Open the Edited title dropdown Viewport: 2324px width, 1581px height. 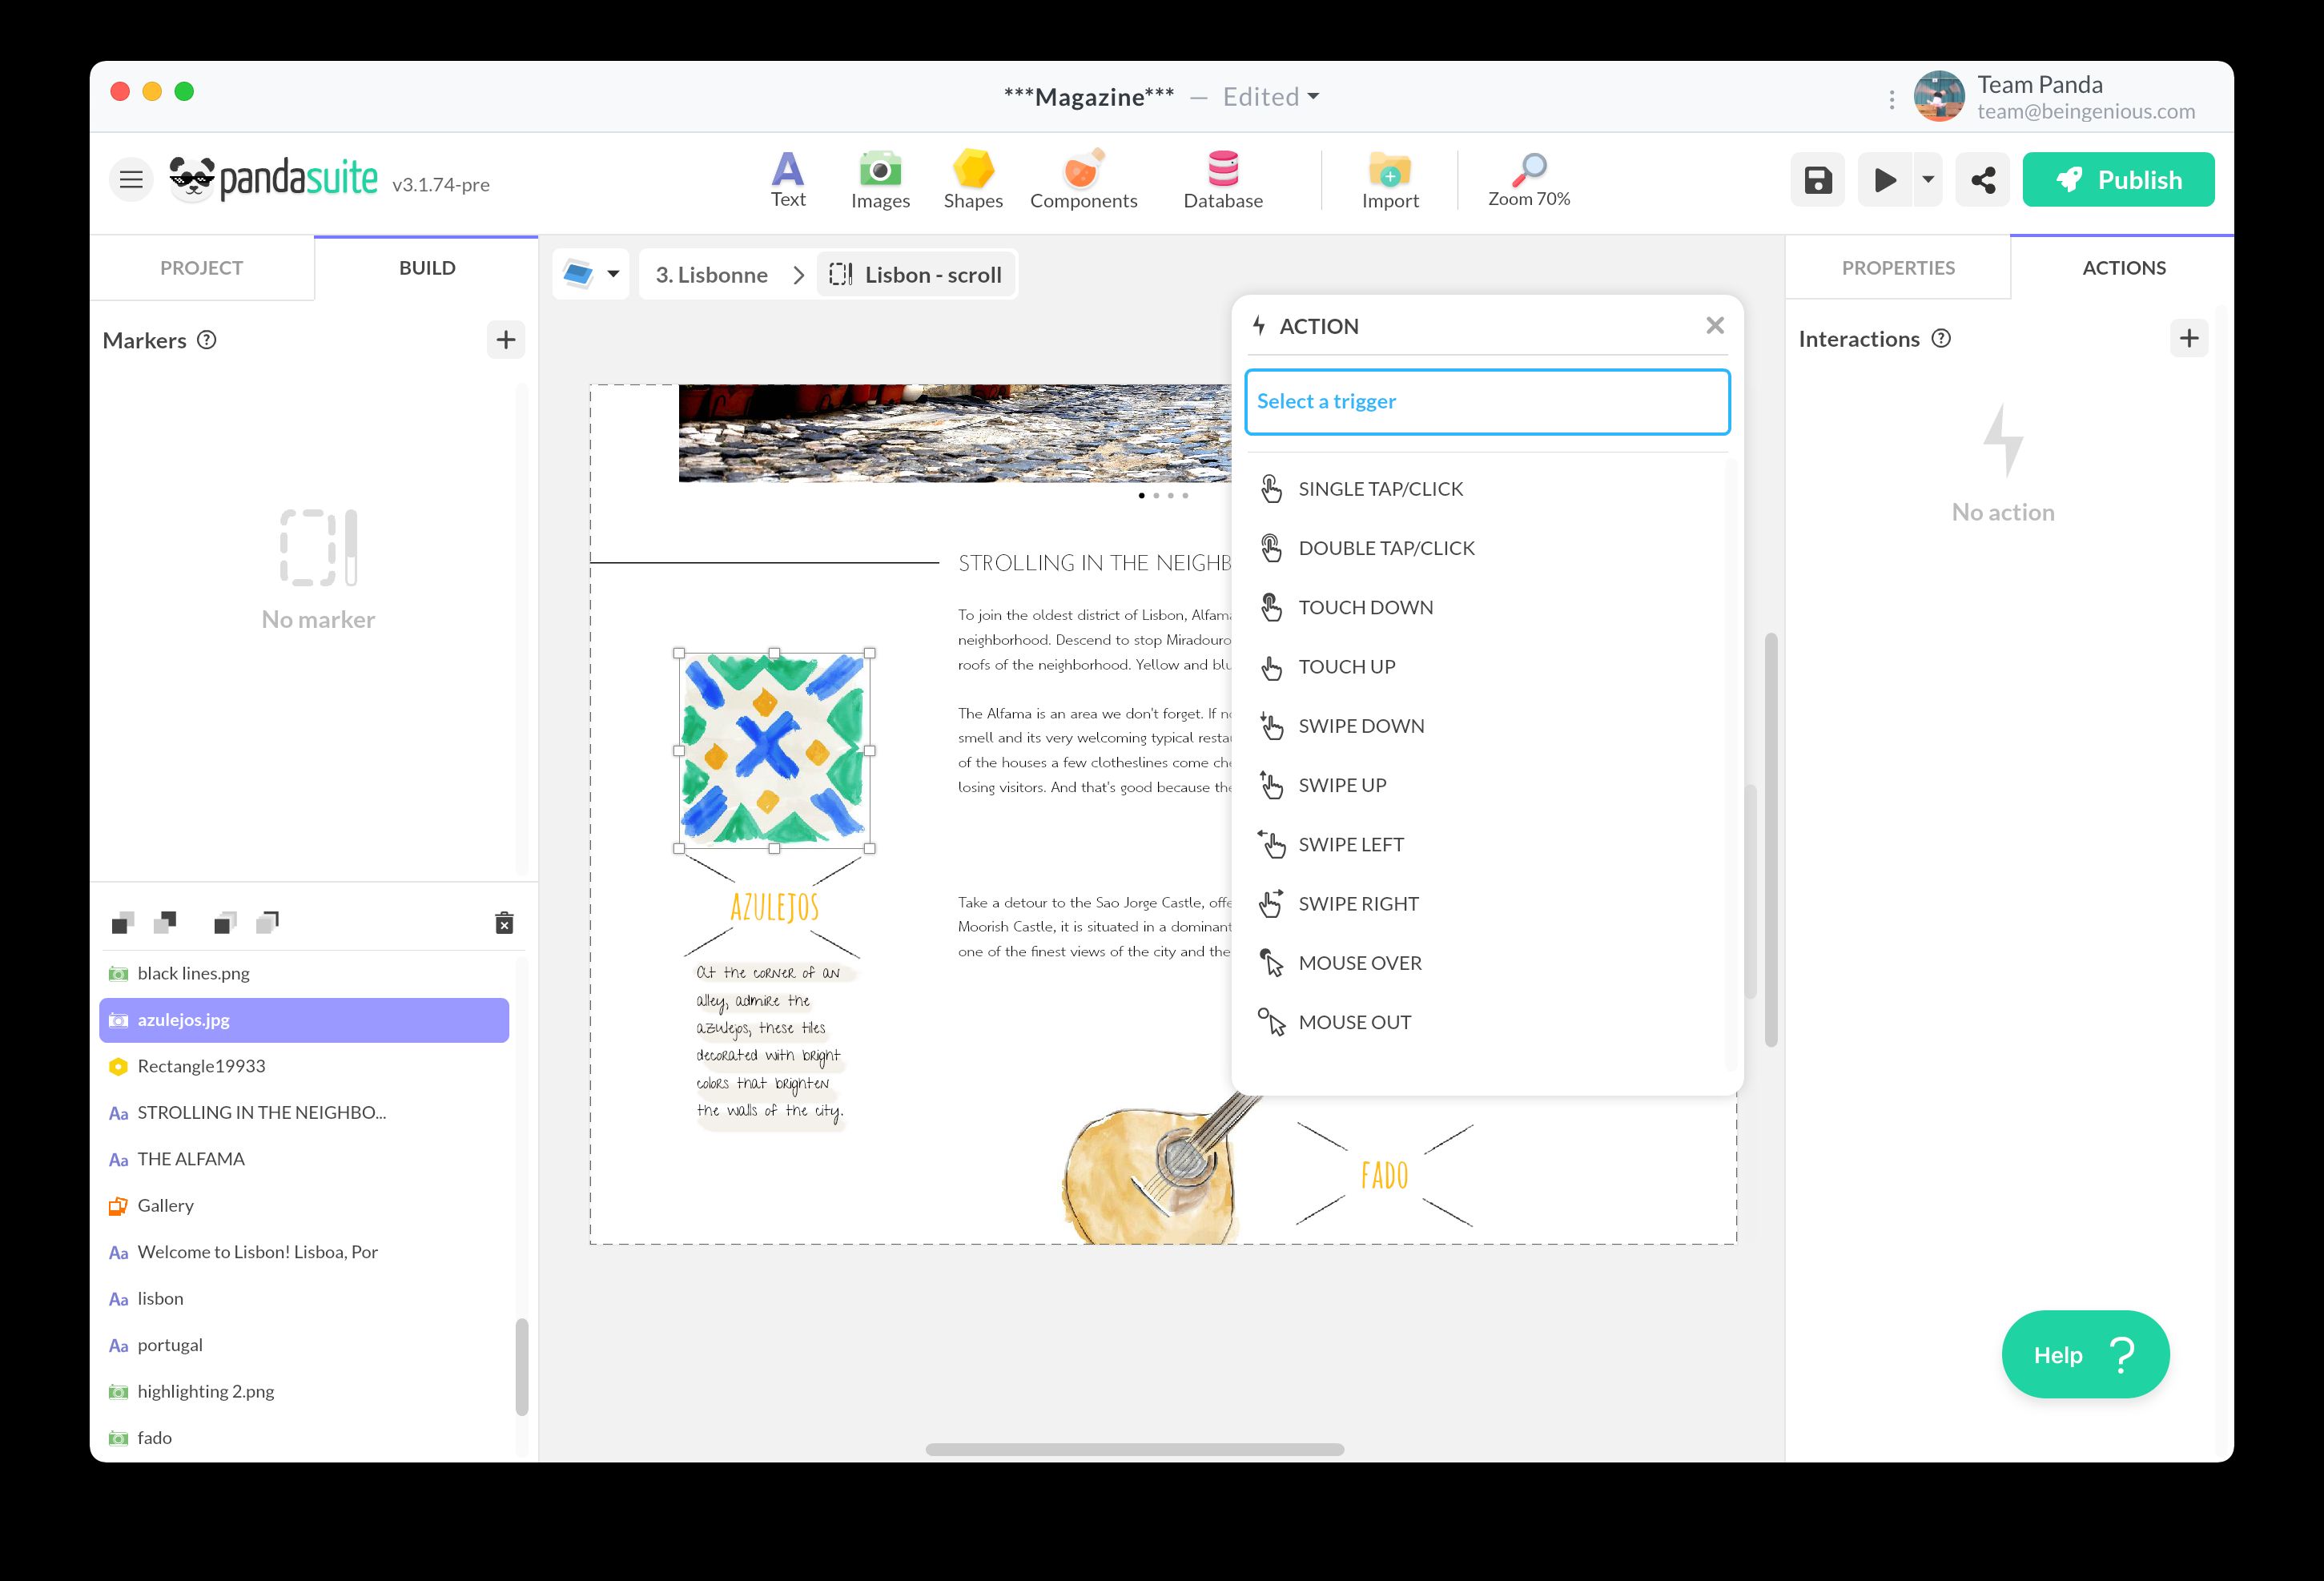click(x=1313, y=97)
